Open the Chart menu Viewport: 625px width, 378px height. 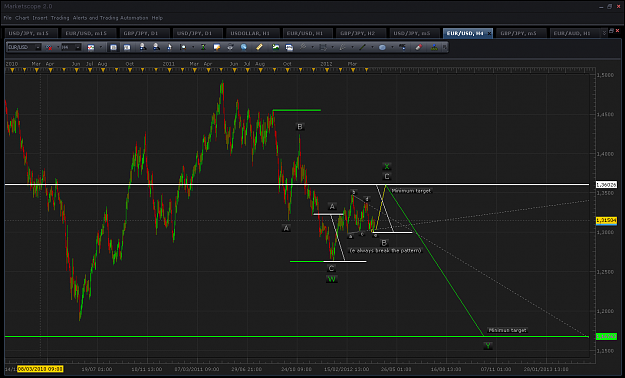coord(22,18)
